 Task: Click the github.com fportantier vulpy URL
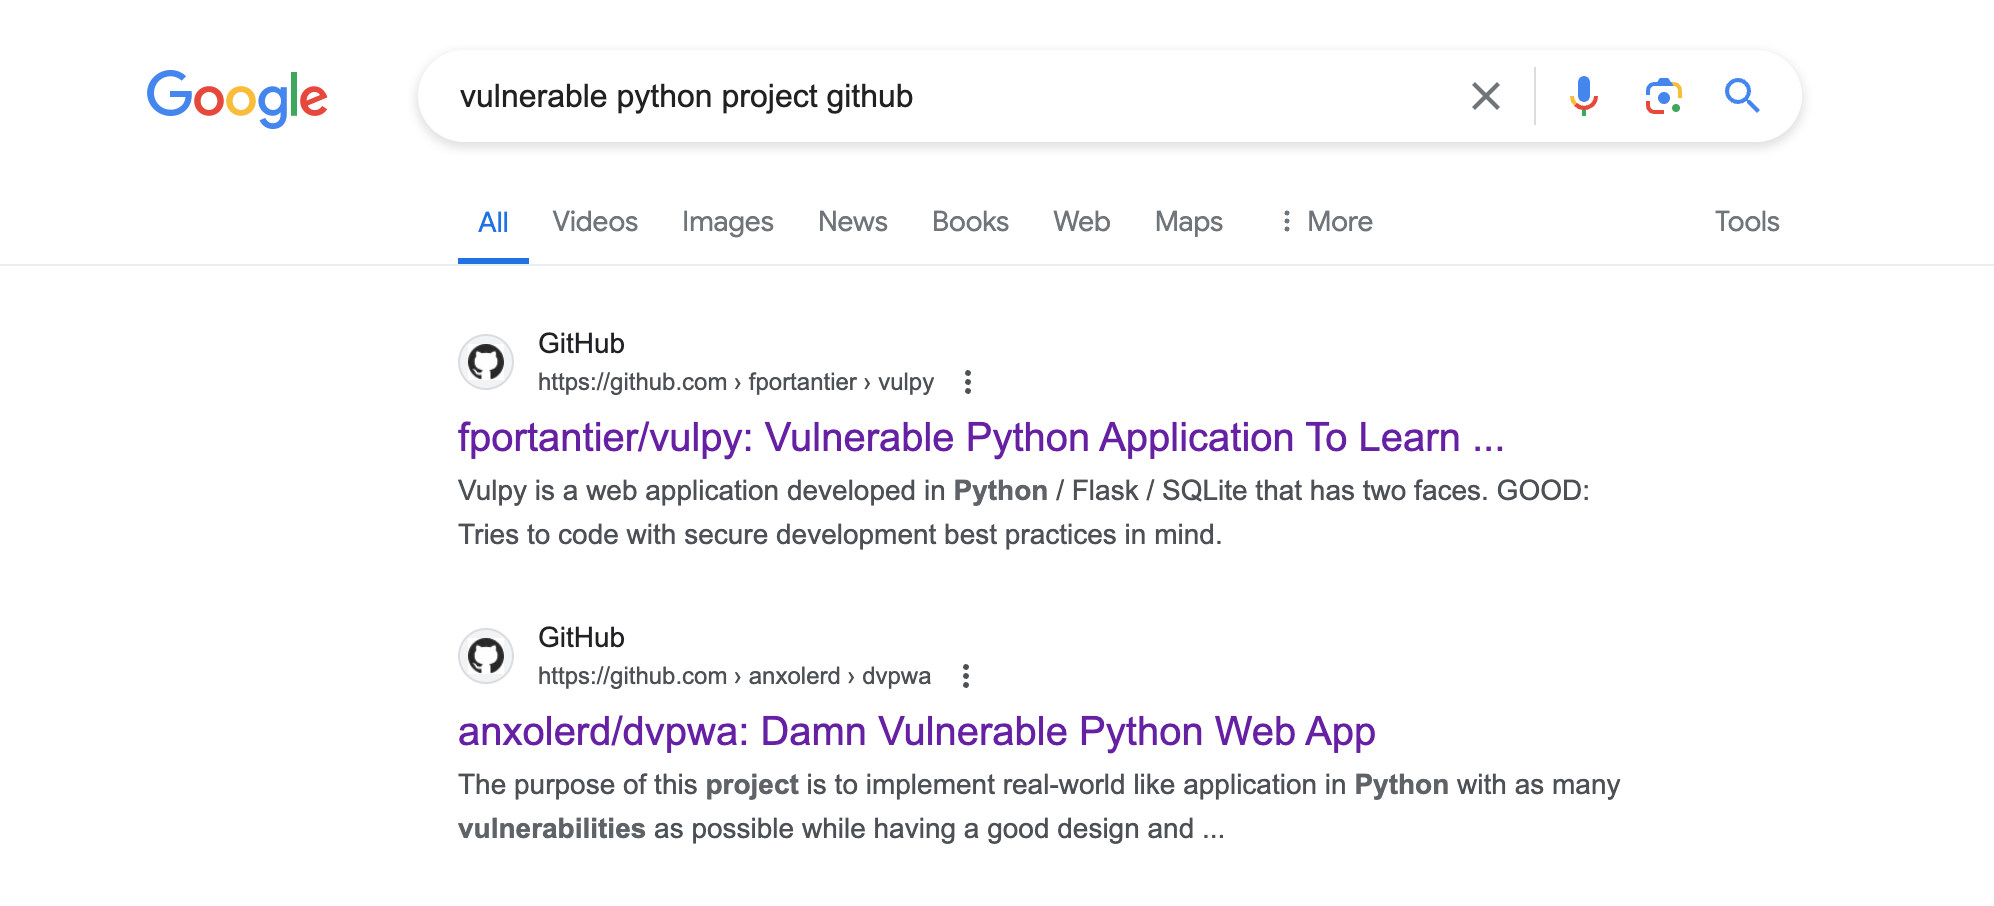[736, 382]
